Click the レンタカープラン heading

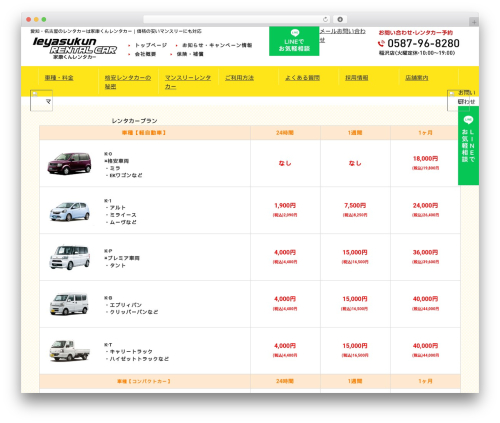134,121
